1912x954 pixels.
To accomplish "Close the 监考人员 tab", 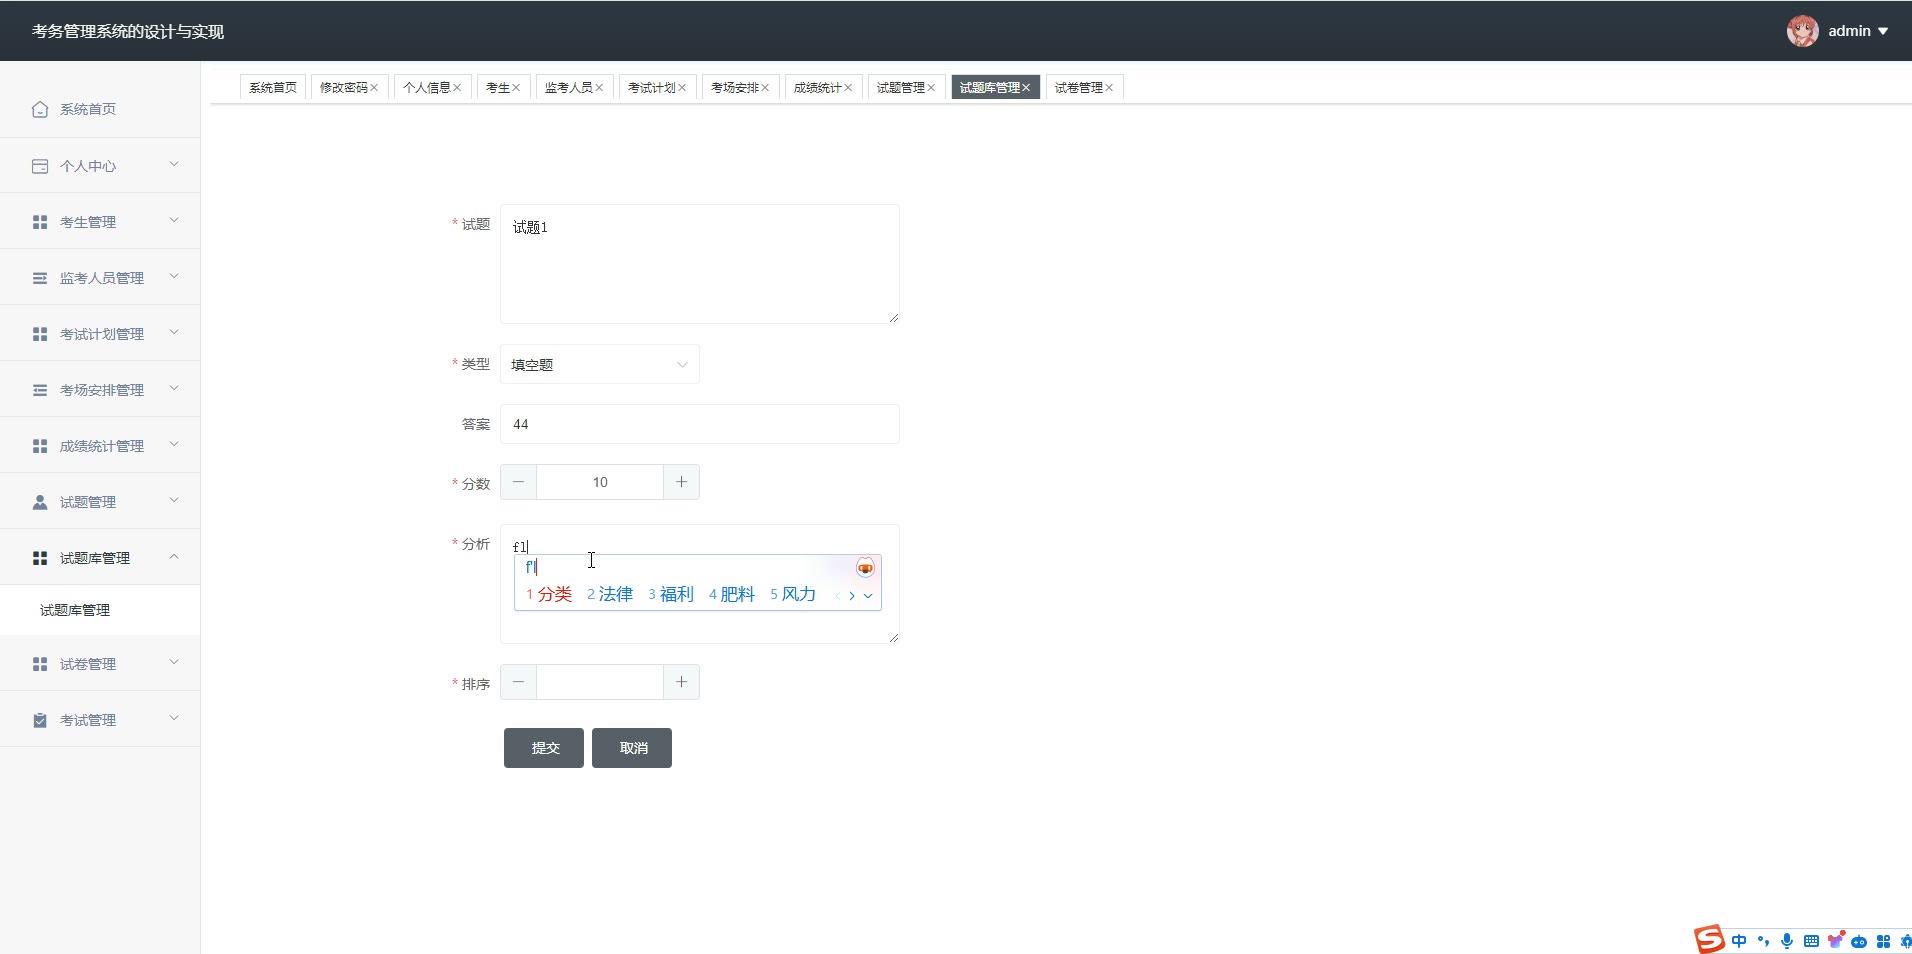I will click(x=599, y=88).
